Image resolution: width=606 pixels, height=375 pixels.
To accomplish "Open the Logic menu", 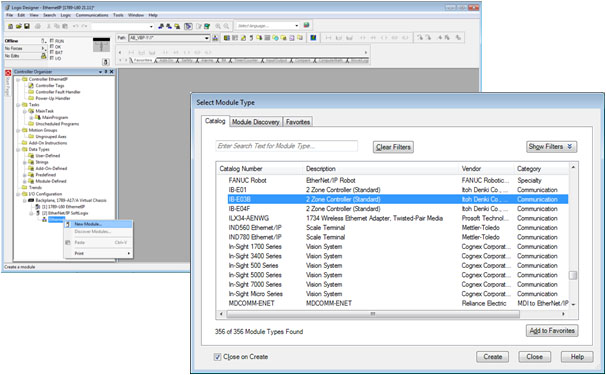I will click(66, 15).
